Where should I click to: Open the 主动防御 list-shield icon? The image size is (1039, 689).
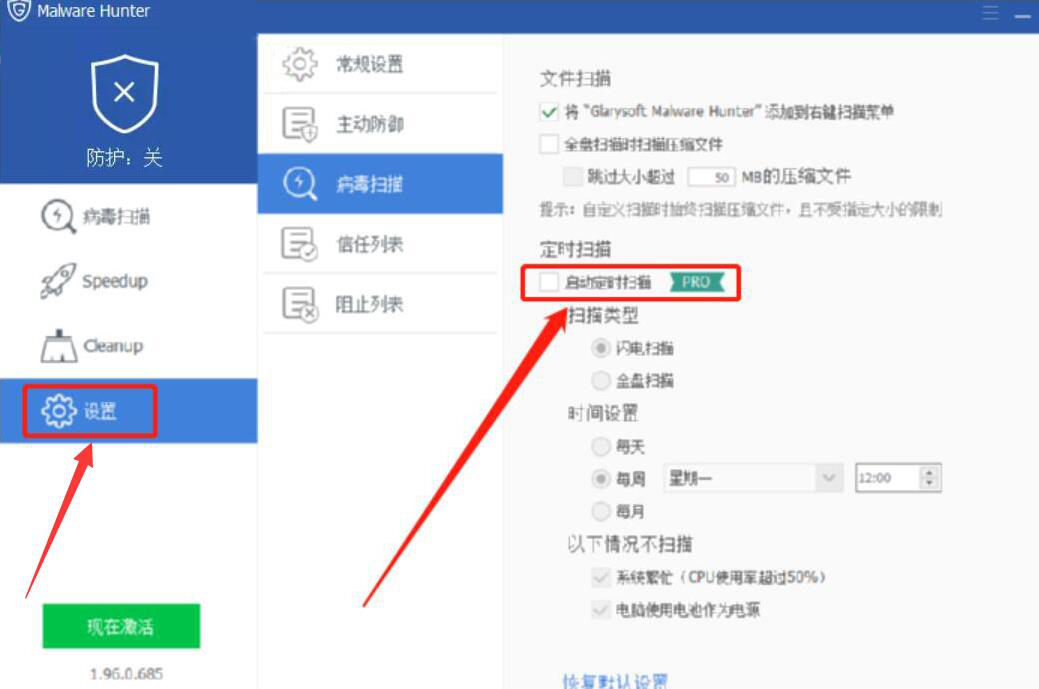point(300,124)
